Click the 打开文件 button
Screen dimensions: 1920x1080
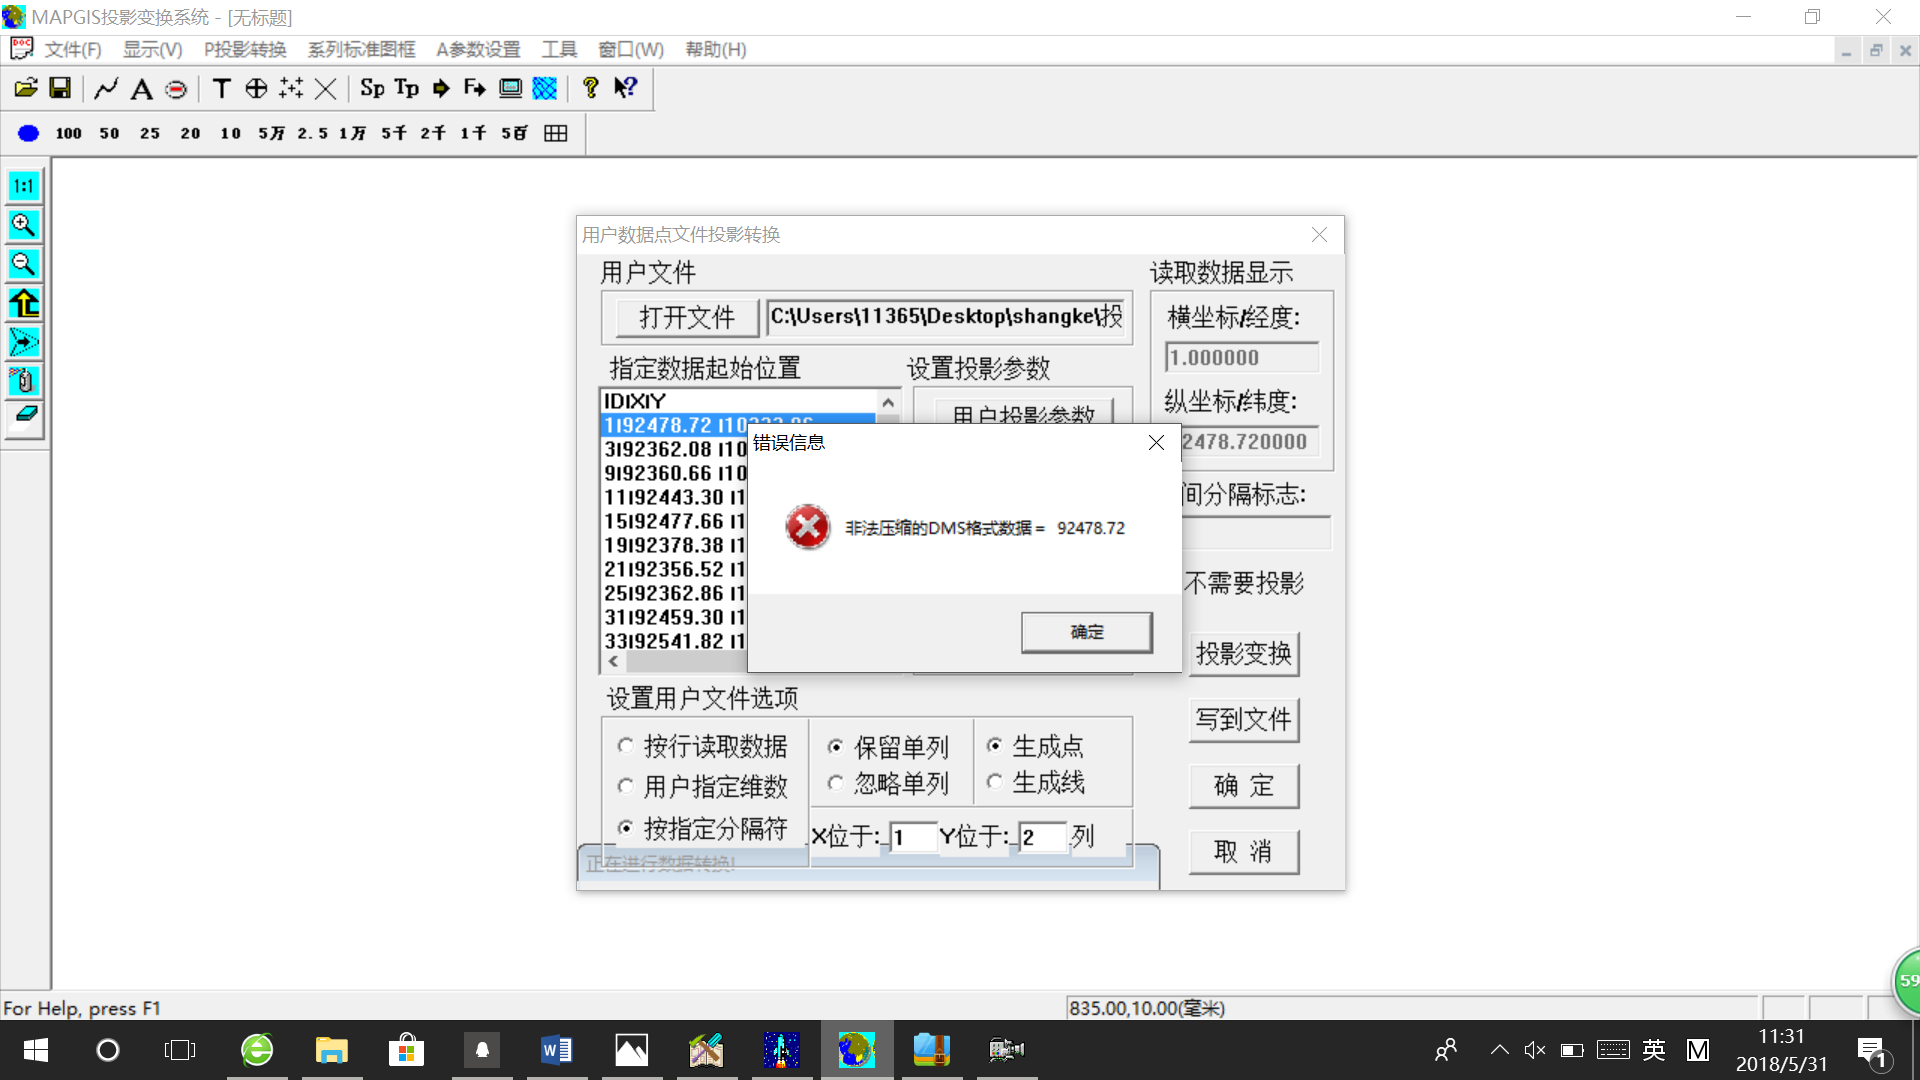686,318
